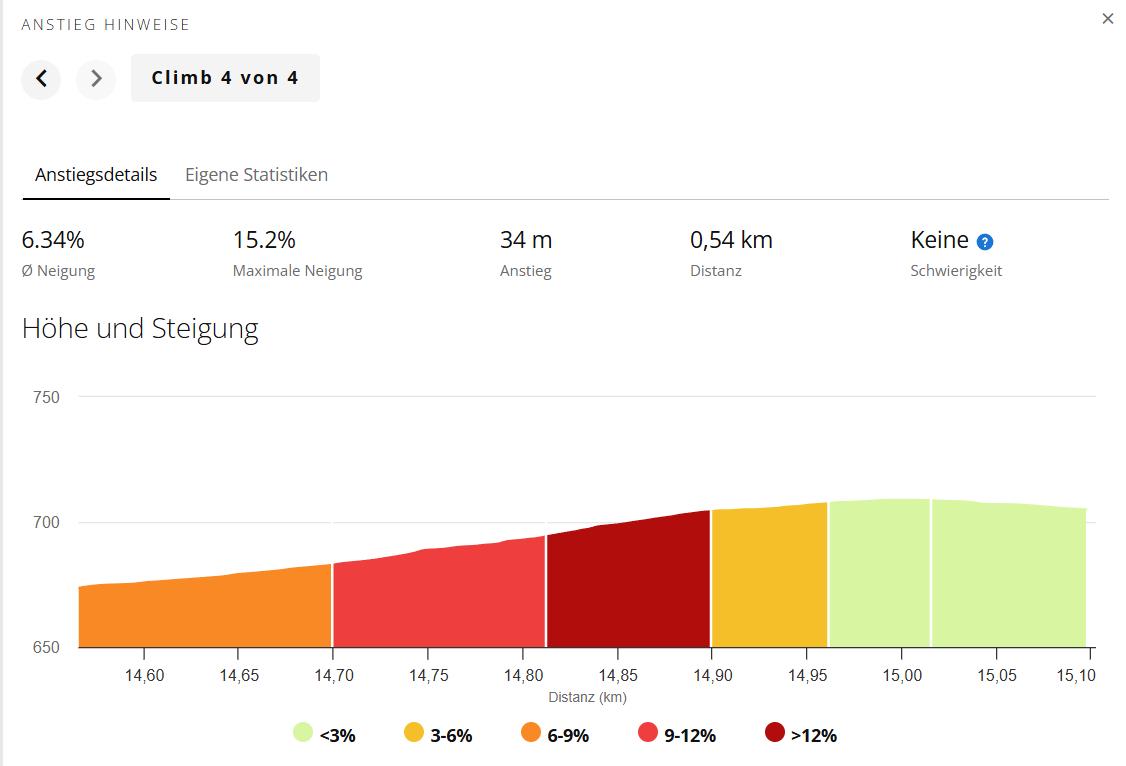1126x766 pixels.
Task: Click the 6-9% orange legend dot
Action: pyautogui.click(x=532, y=733)
